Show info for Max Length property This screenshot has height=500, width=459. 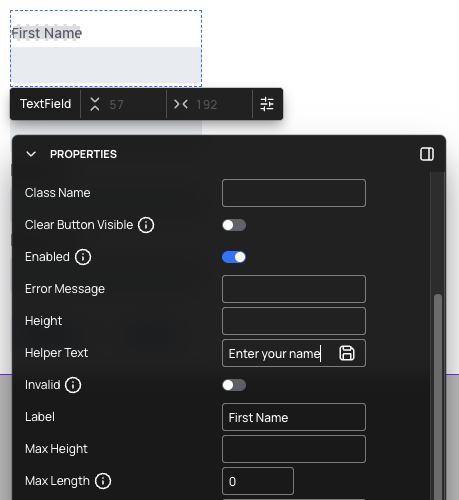coord(103,481)
